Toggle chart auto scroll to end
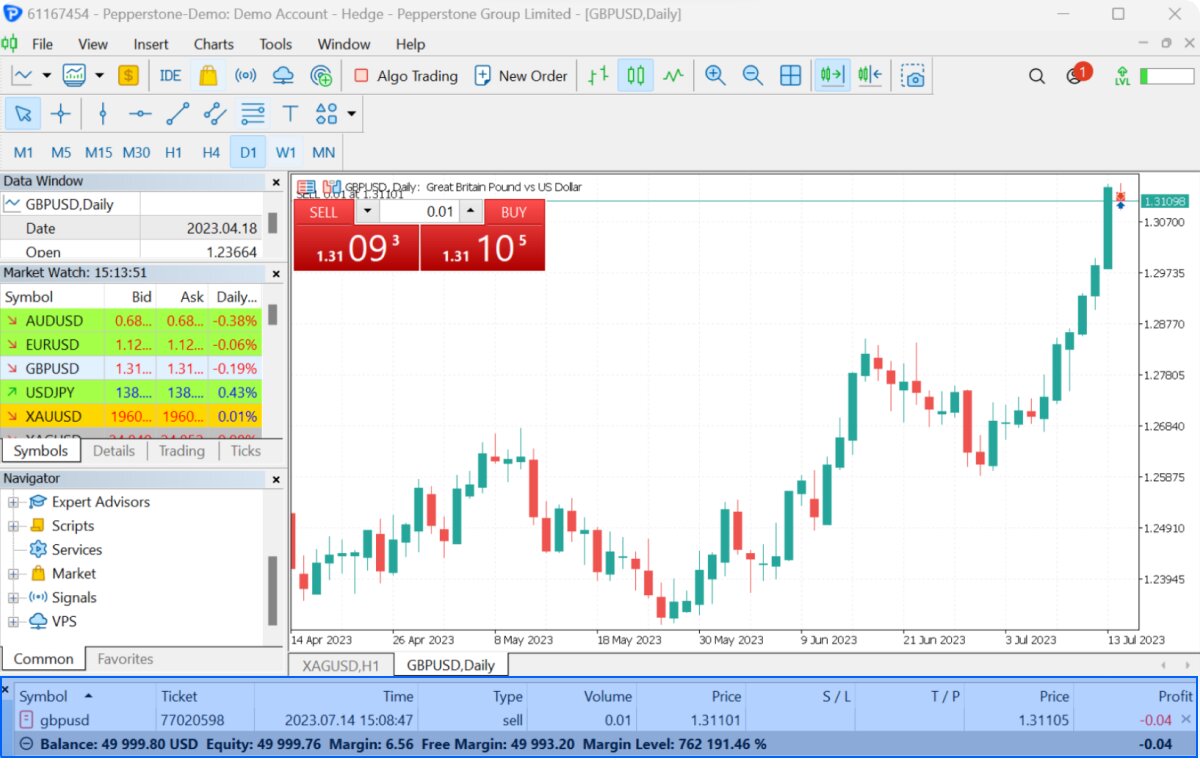1200x770 pixels. click(x=832, y=75)
